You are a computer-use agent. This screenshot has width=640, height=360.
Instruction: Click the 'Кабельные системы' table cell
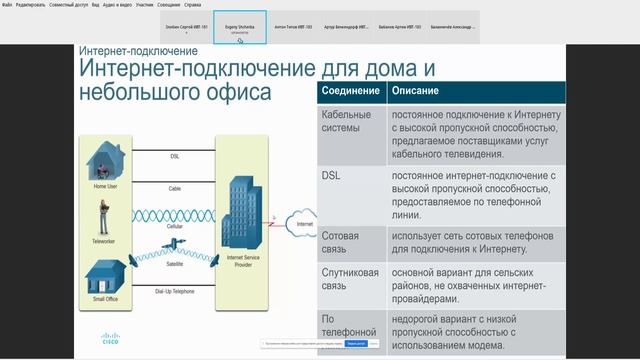tap(352, 135)
